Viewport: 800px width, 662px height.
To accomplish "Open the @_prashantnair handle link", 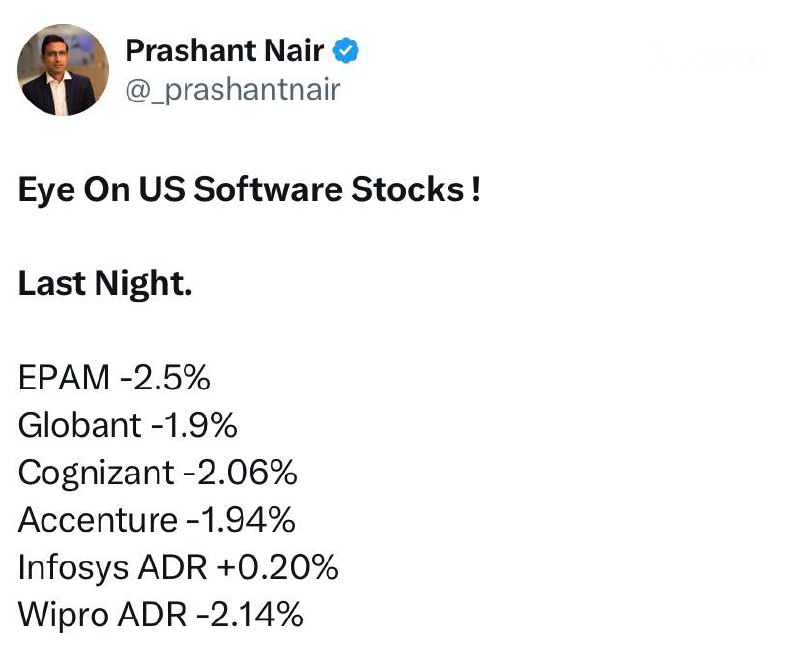I will pos(233,90).
